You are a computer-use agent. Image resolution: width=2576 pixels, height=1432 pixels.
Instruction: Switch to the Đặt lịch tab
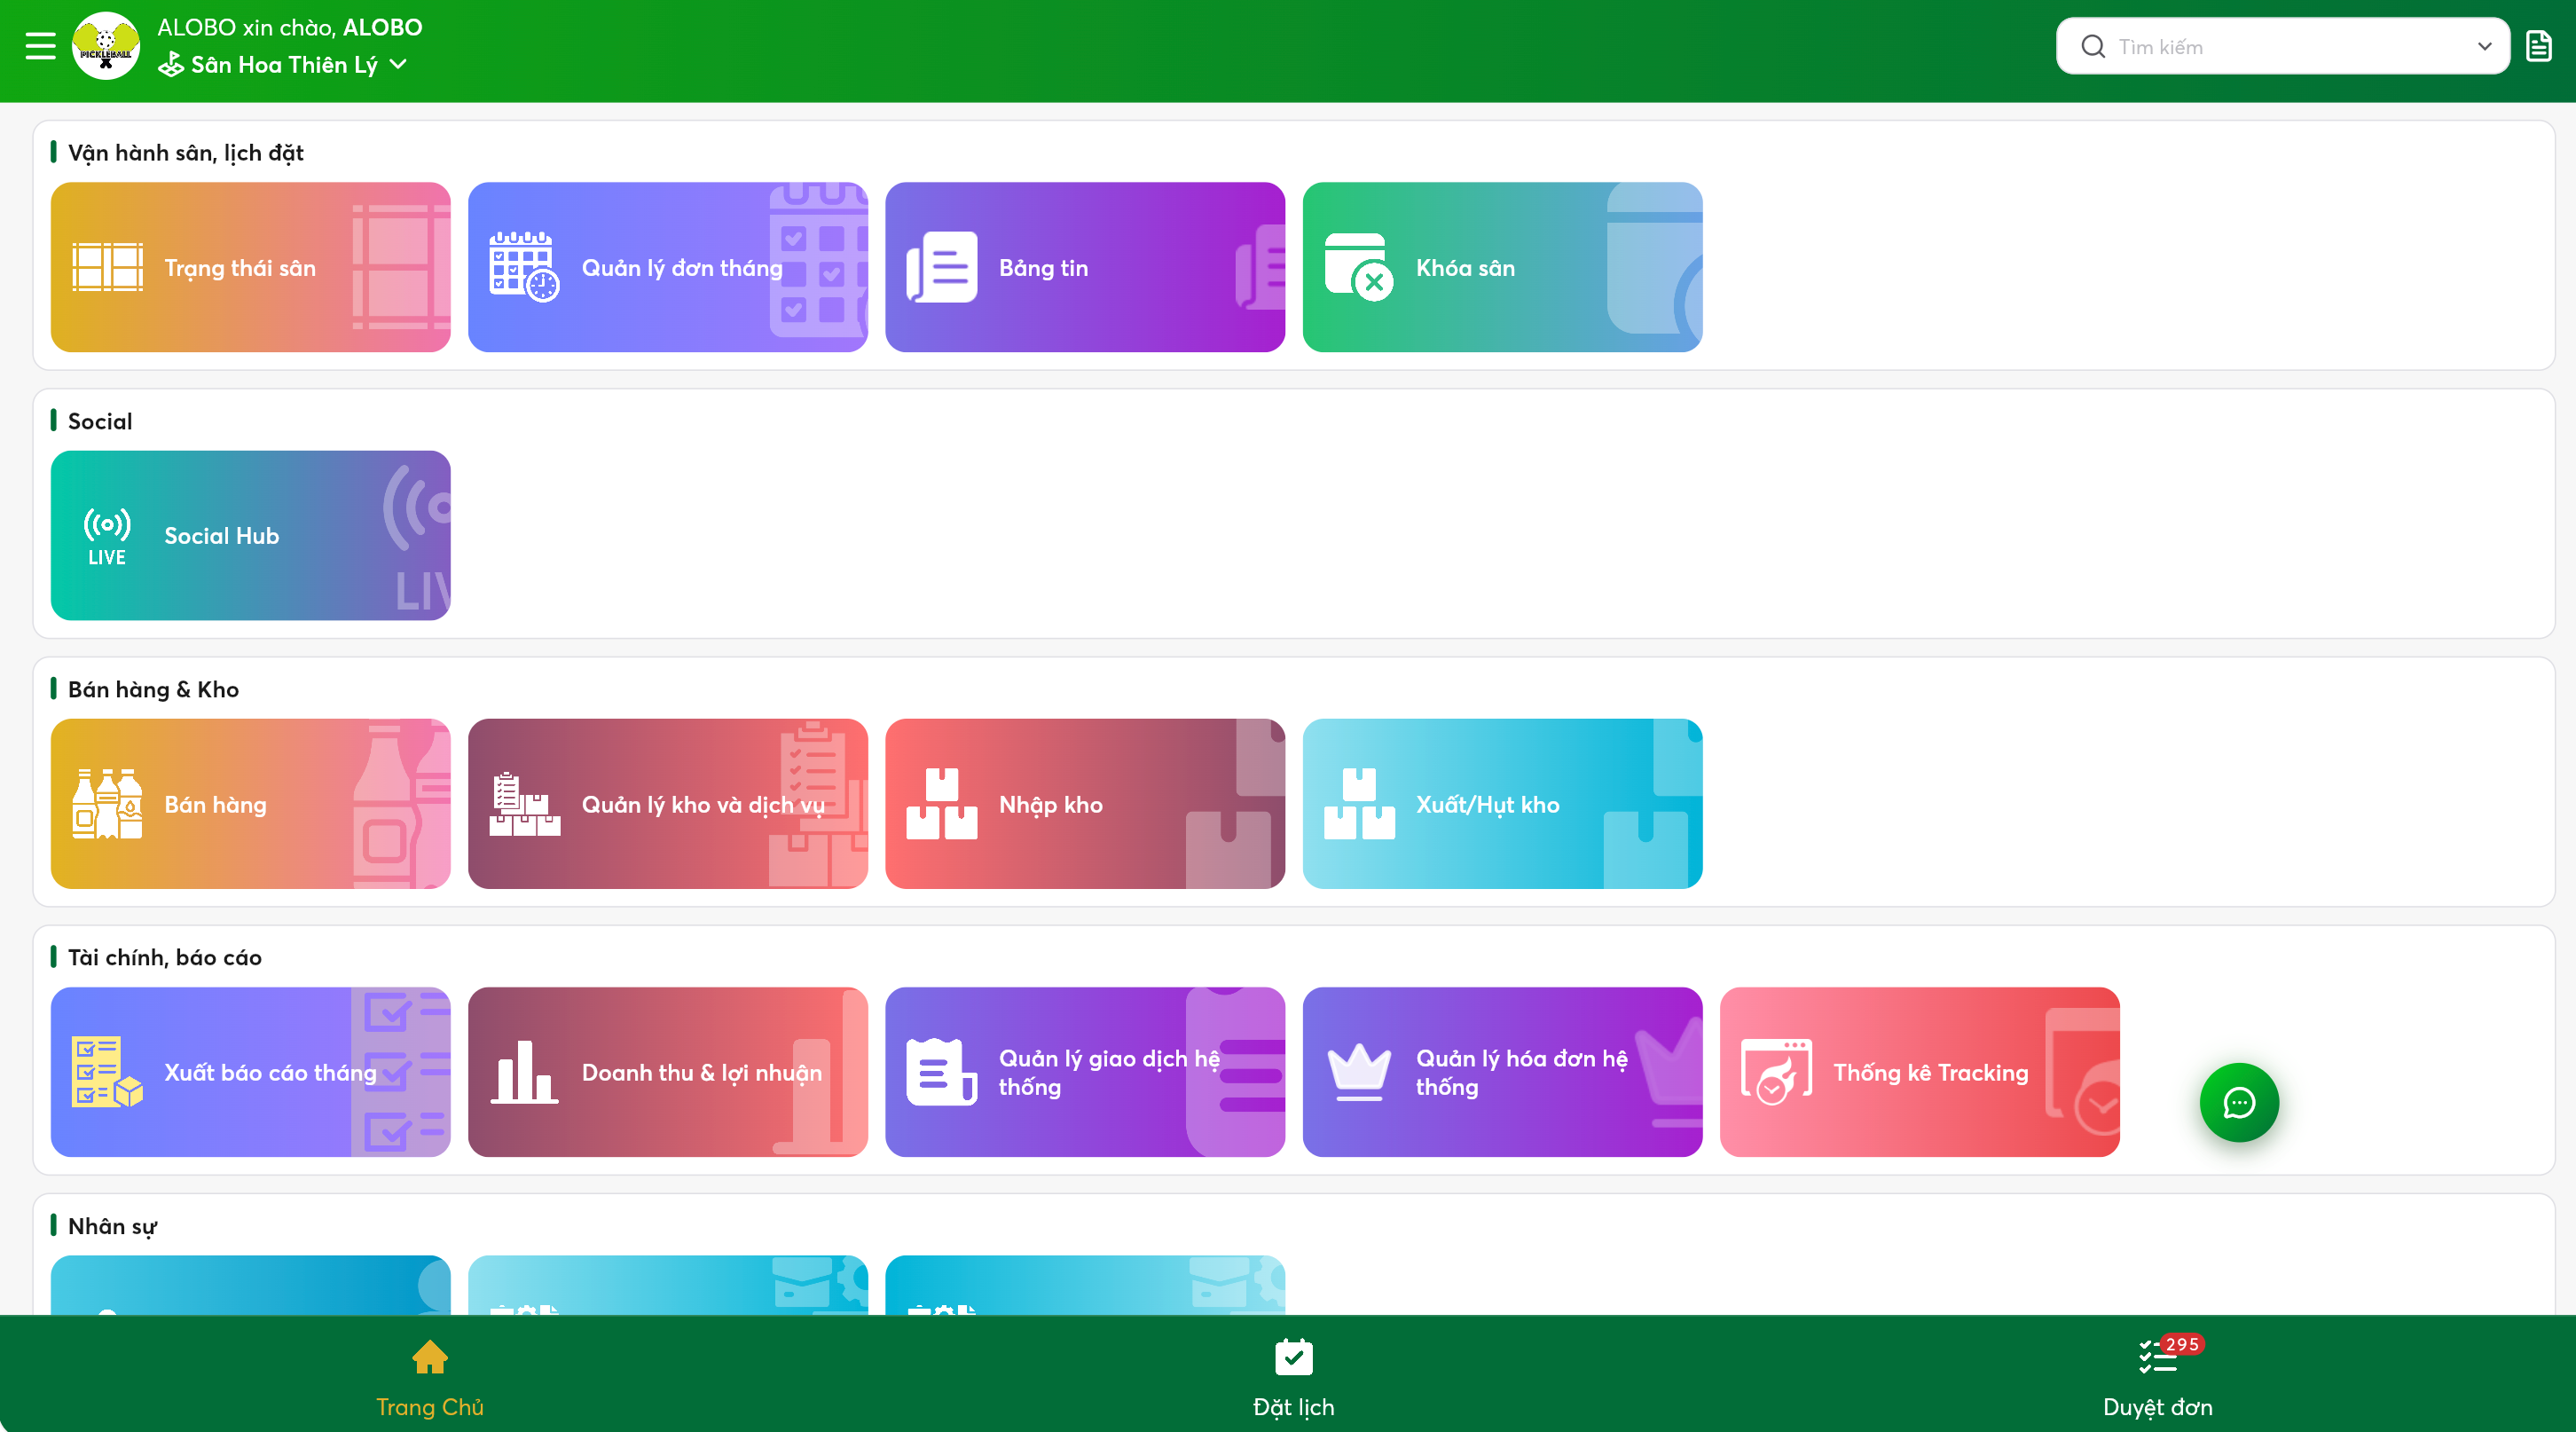1293,1378
